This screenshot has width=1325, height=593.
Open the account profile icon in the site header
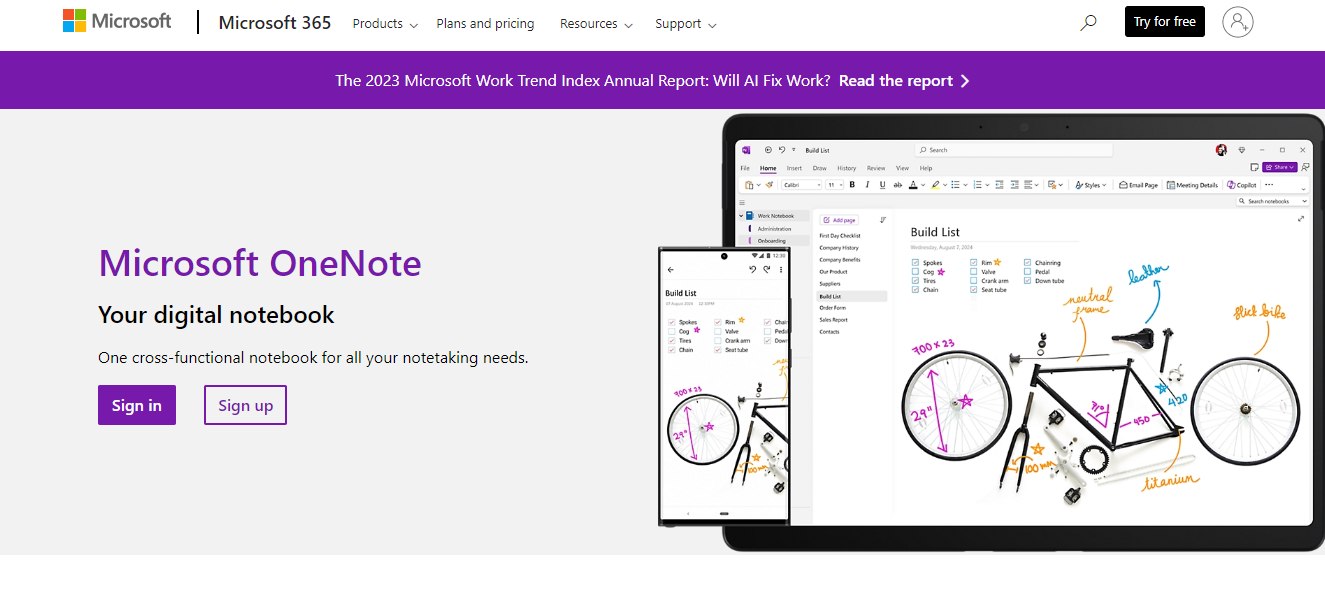(1237, 22)
